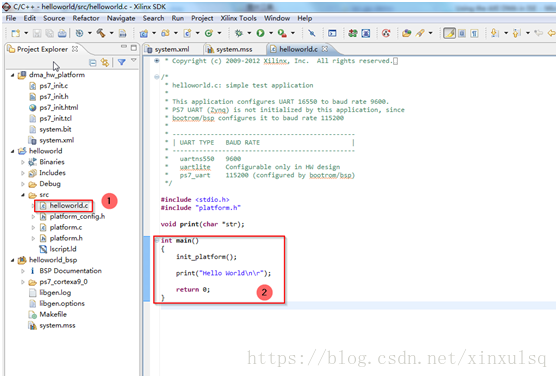Expand the Debug folder
Screen dimensions: 558x378
coord(23,184)
